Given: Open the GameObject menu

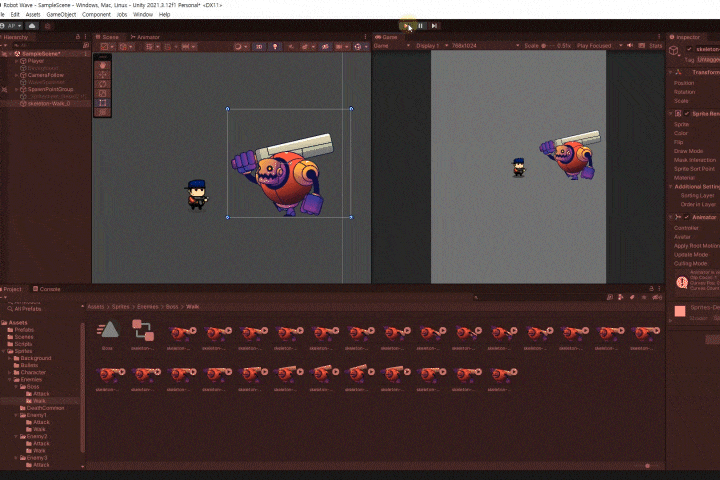Looking at the screenshot, I should point(61,15).
